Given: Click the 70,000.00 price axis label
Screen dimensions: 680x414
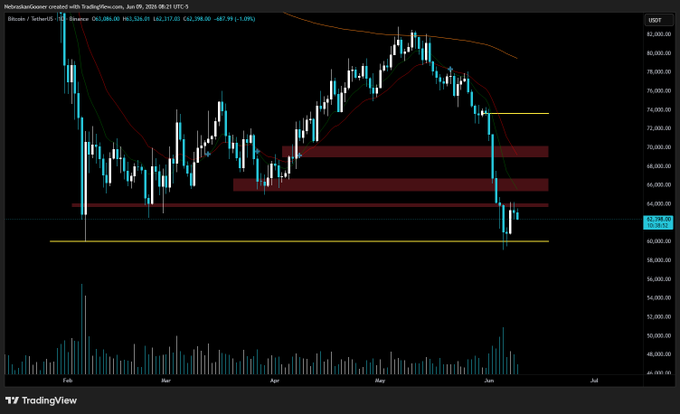Looking at the screenshot, I should coord(659,147).
